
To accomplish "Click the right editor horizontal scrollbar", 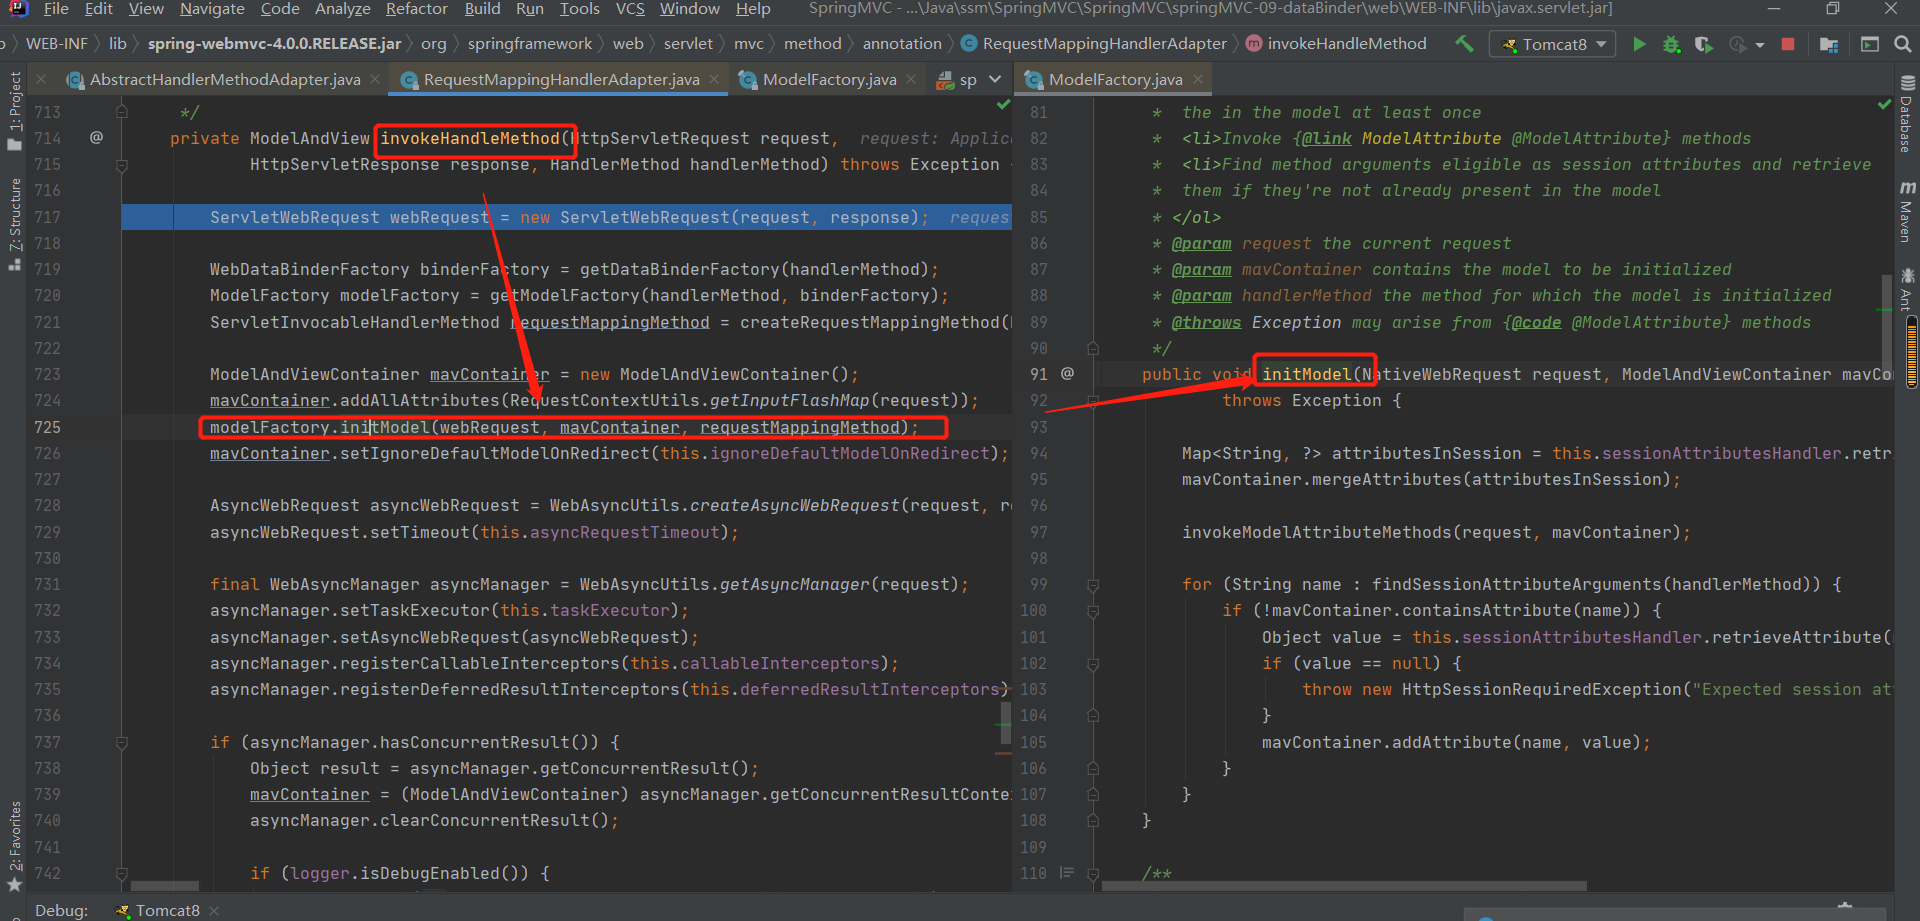I will [x=1344, y=886].
